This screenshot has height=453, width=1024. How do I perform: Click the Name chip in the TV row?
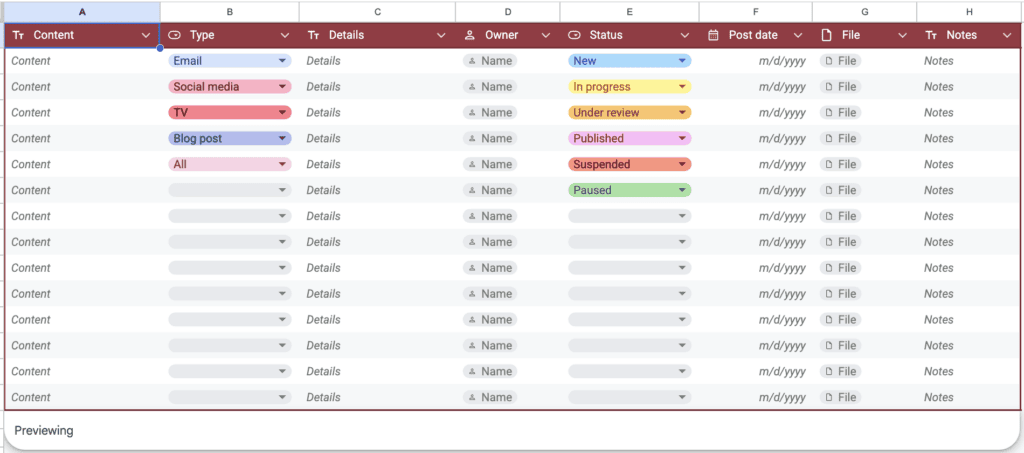pos(490,112)
